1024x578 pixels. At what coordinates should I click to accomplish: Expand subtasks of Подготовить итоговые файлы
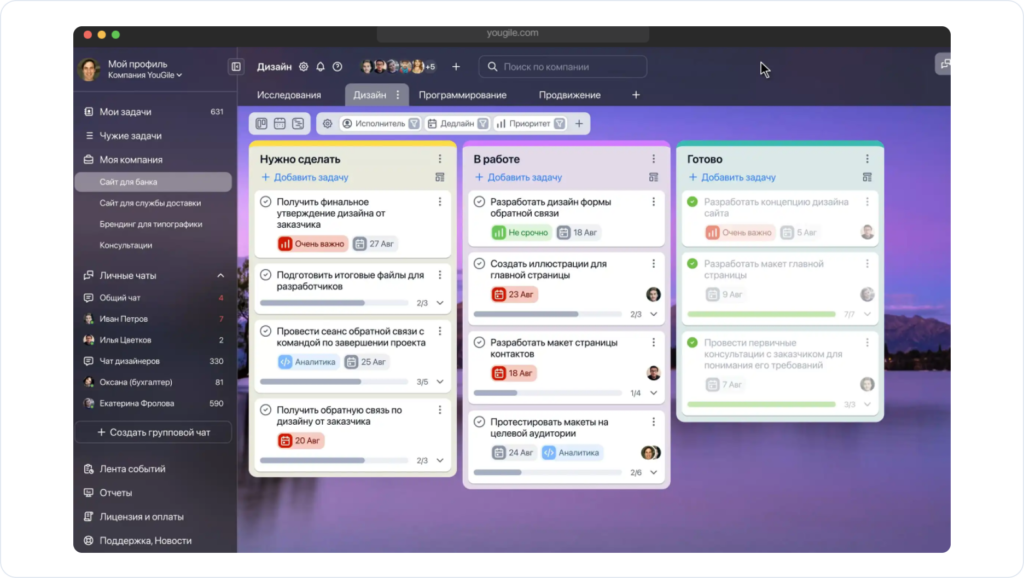[x=440, y=303]
